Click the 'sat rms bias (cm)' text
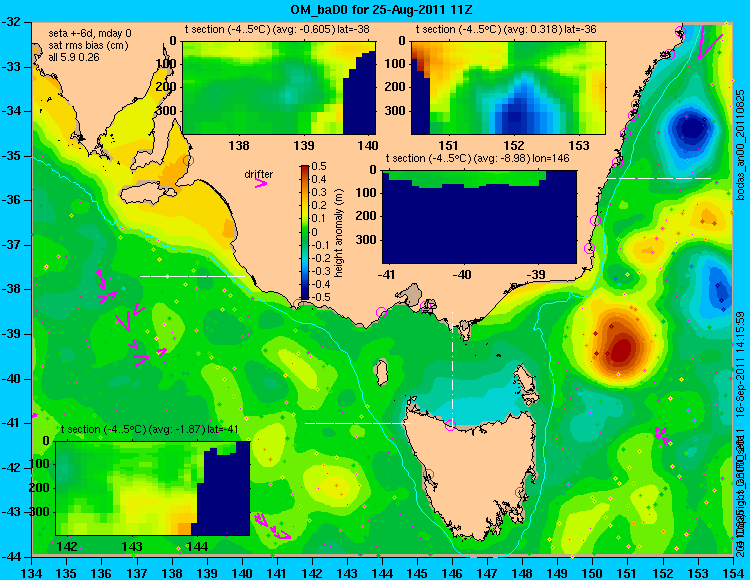The width and height of the screenshot is (750, 580). click(x=88, y=45)
